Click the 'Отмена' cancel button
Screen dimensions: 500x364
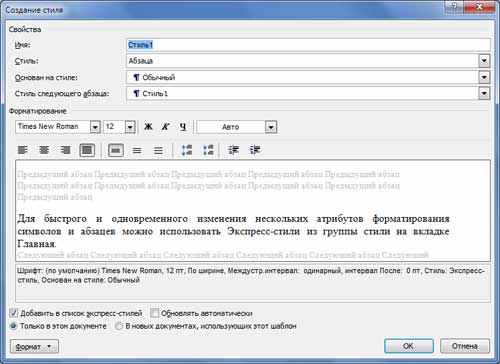pyautogui.click(x=465, y=346)
